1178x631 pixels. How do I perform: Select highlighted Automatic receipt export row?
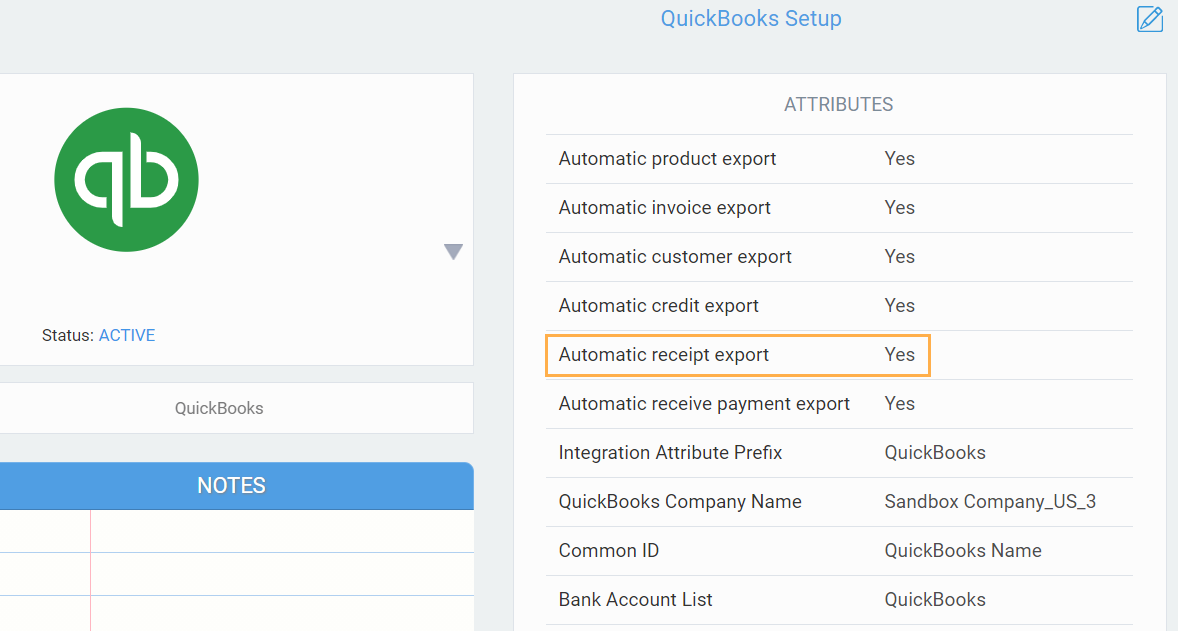(738, 355)
